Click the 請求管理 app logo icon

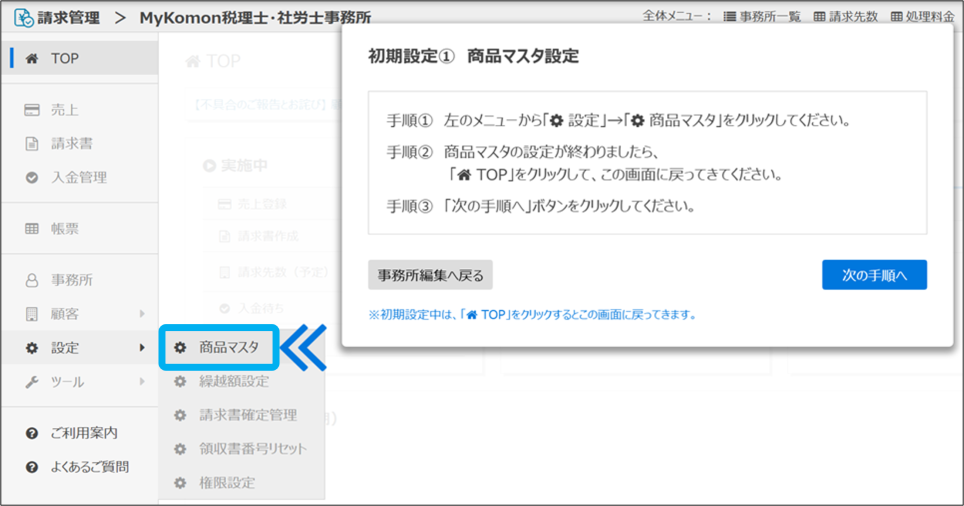point(22,17)
